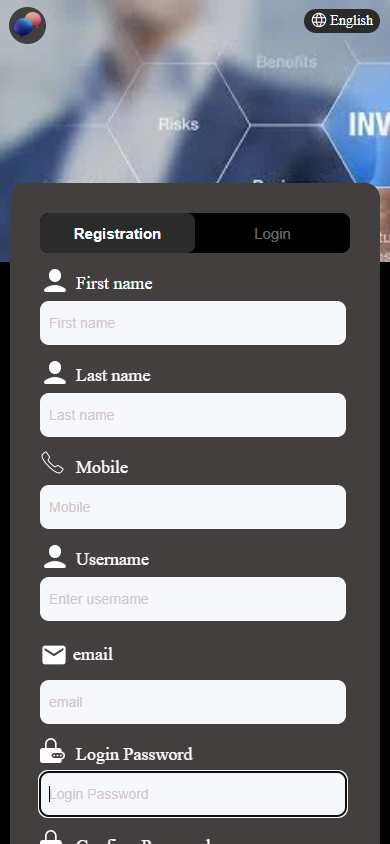
Task: Focus the Login Password input field
Action: coord(193,794)
